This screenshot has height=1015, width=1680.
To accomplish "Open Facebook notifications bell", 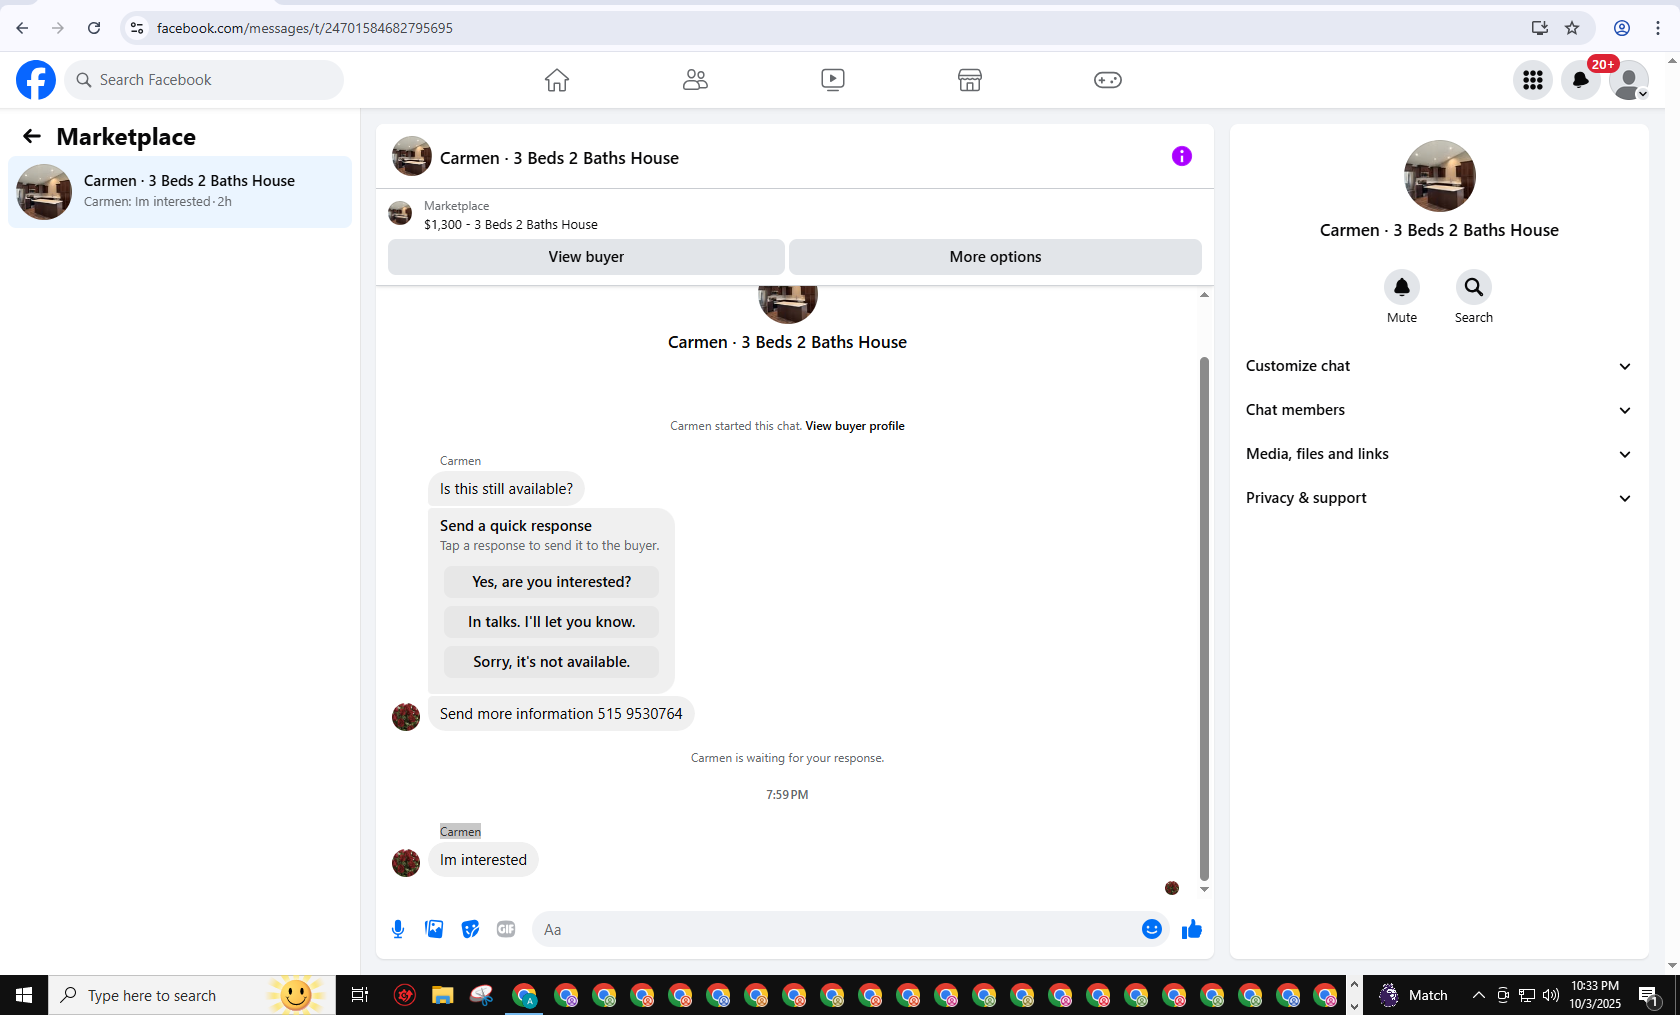I will (1581, 80).
